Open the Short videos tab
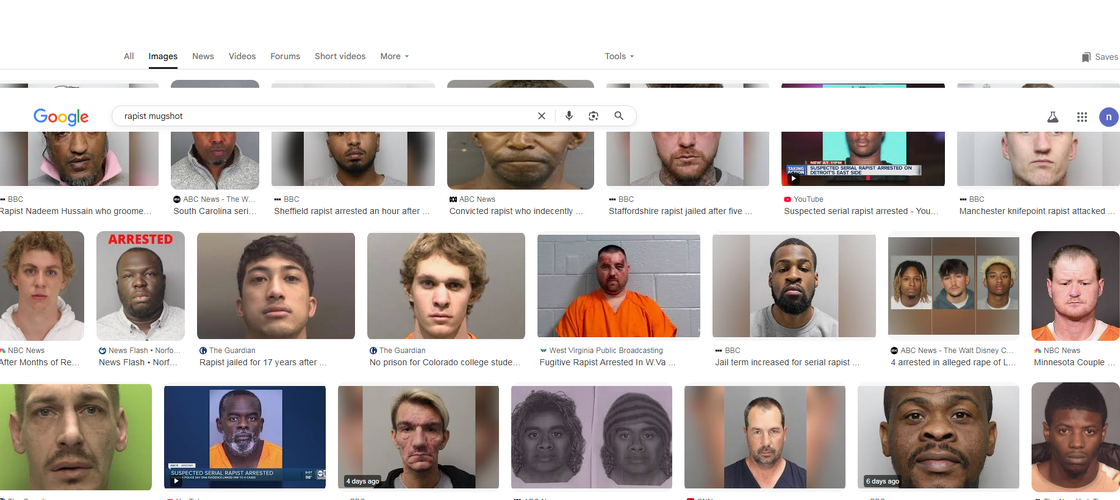The image size is (1120, 500). tap(340, 56)
